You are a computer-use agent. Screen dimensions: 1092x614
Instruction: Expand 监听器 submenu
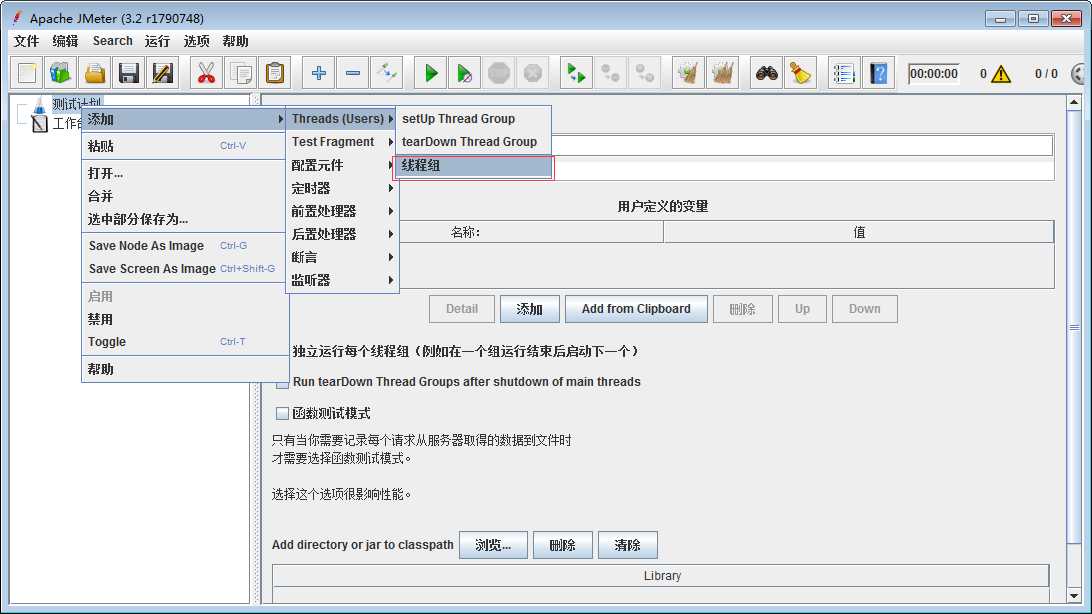click(341, 280)
